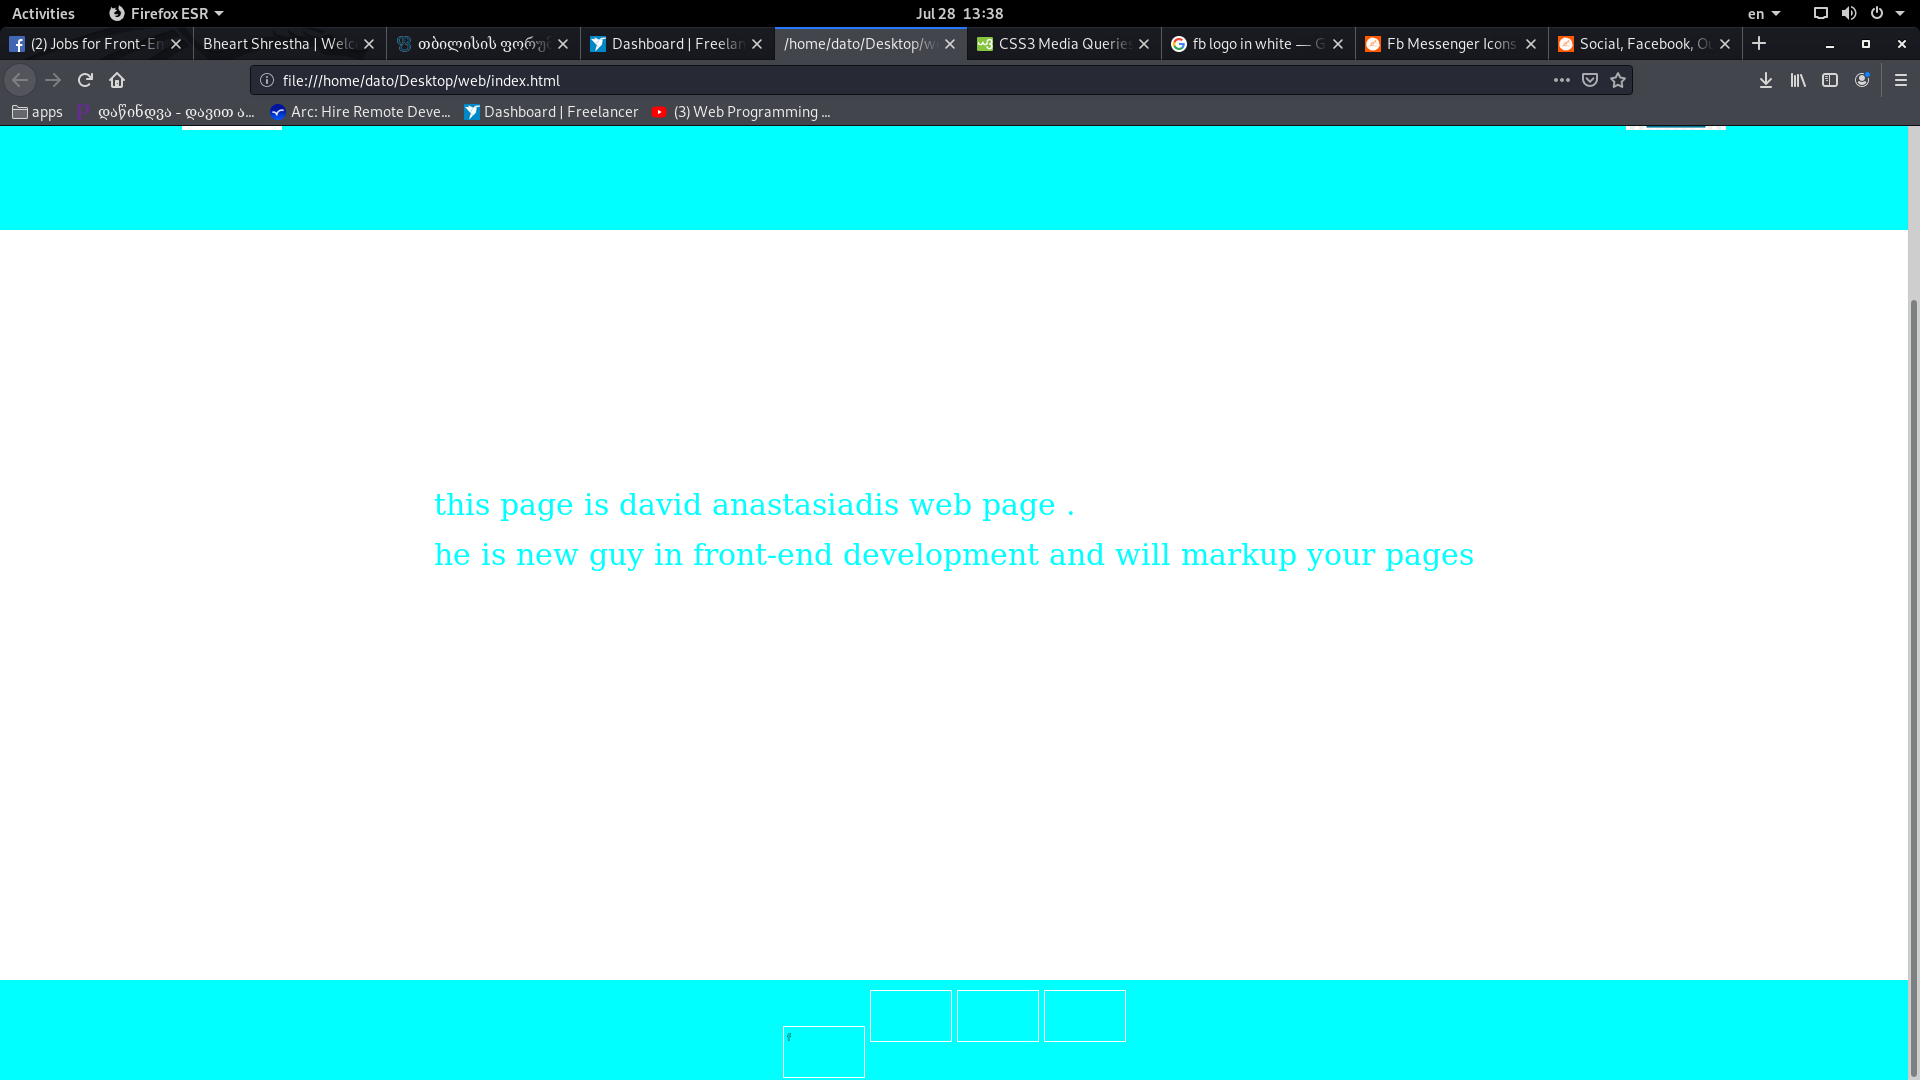This screenshot has height=1080, width=1920.
Task: Open the Arc: Hire Remote Developers bookmark
Action: click(x=360, y=112)
